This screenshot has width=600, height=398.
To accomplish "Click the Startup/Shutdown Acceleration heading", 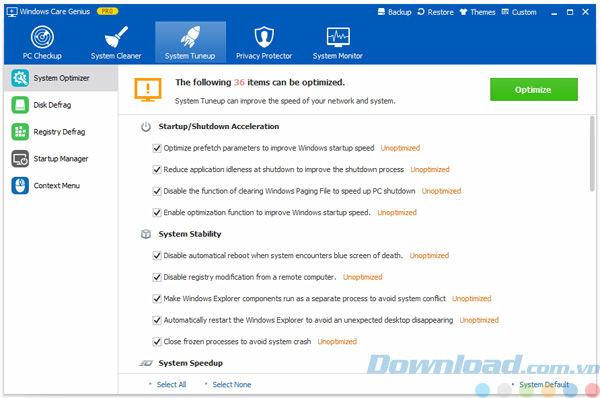I will [x=219, y=126].
